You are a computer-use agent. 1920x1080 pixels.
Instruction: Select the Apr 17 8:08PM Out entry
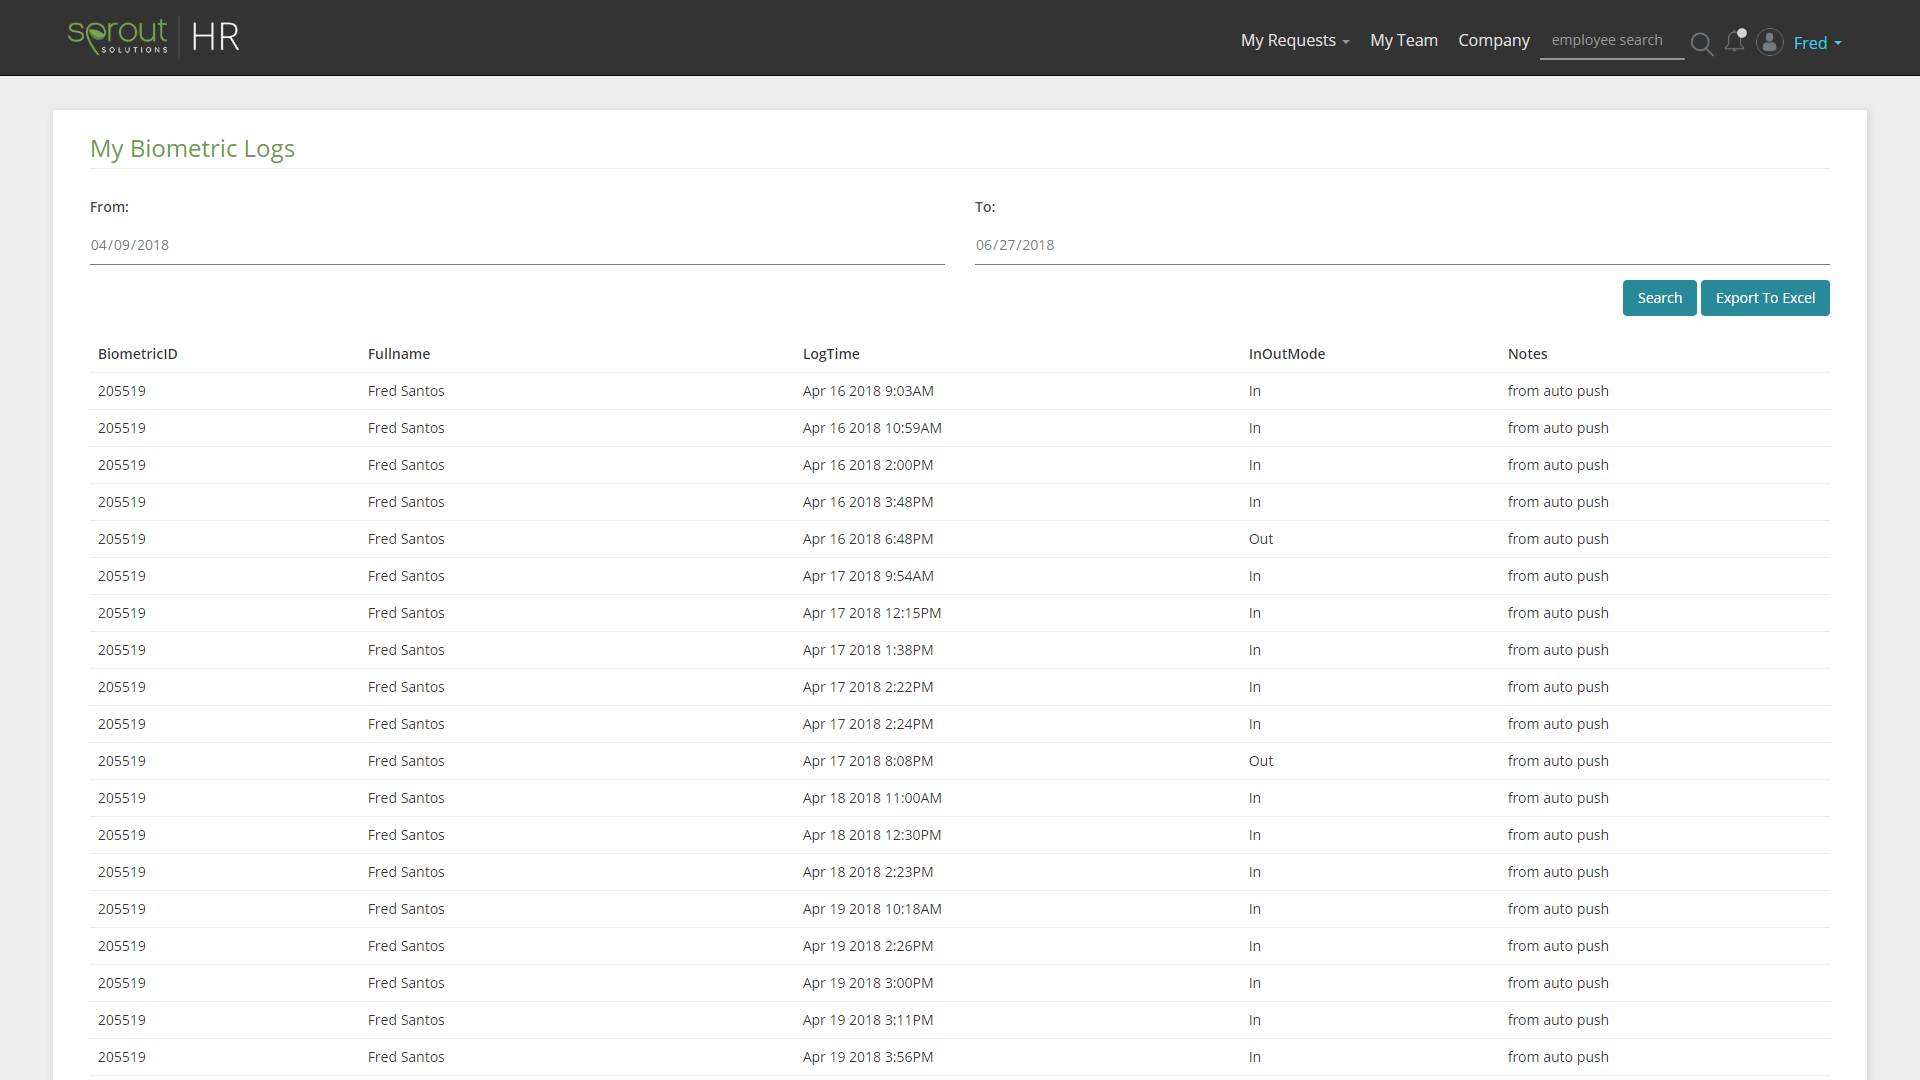(868, 760)
